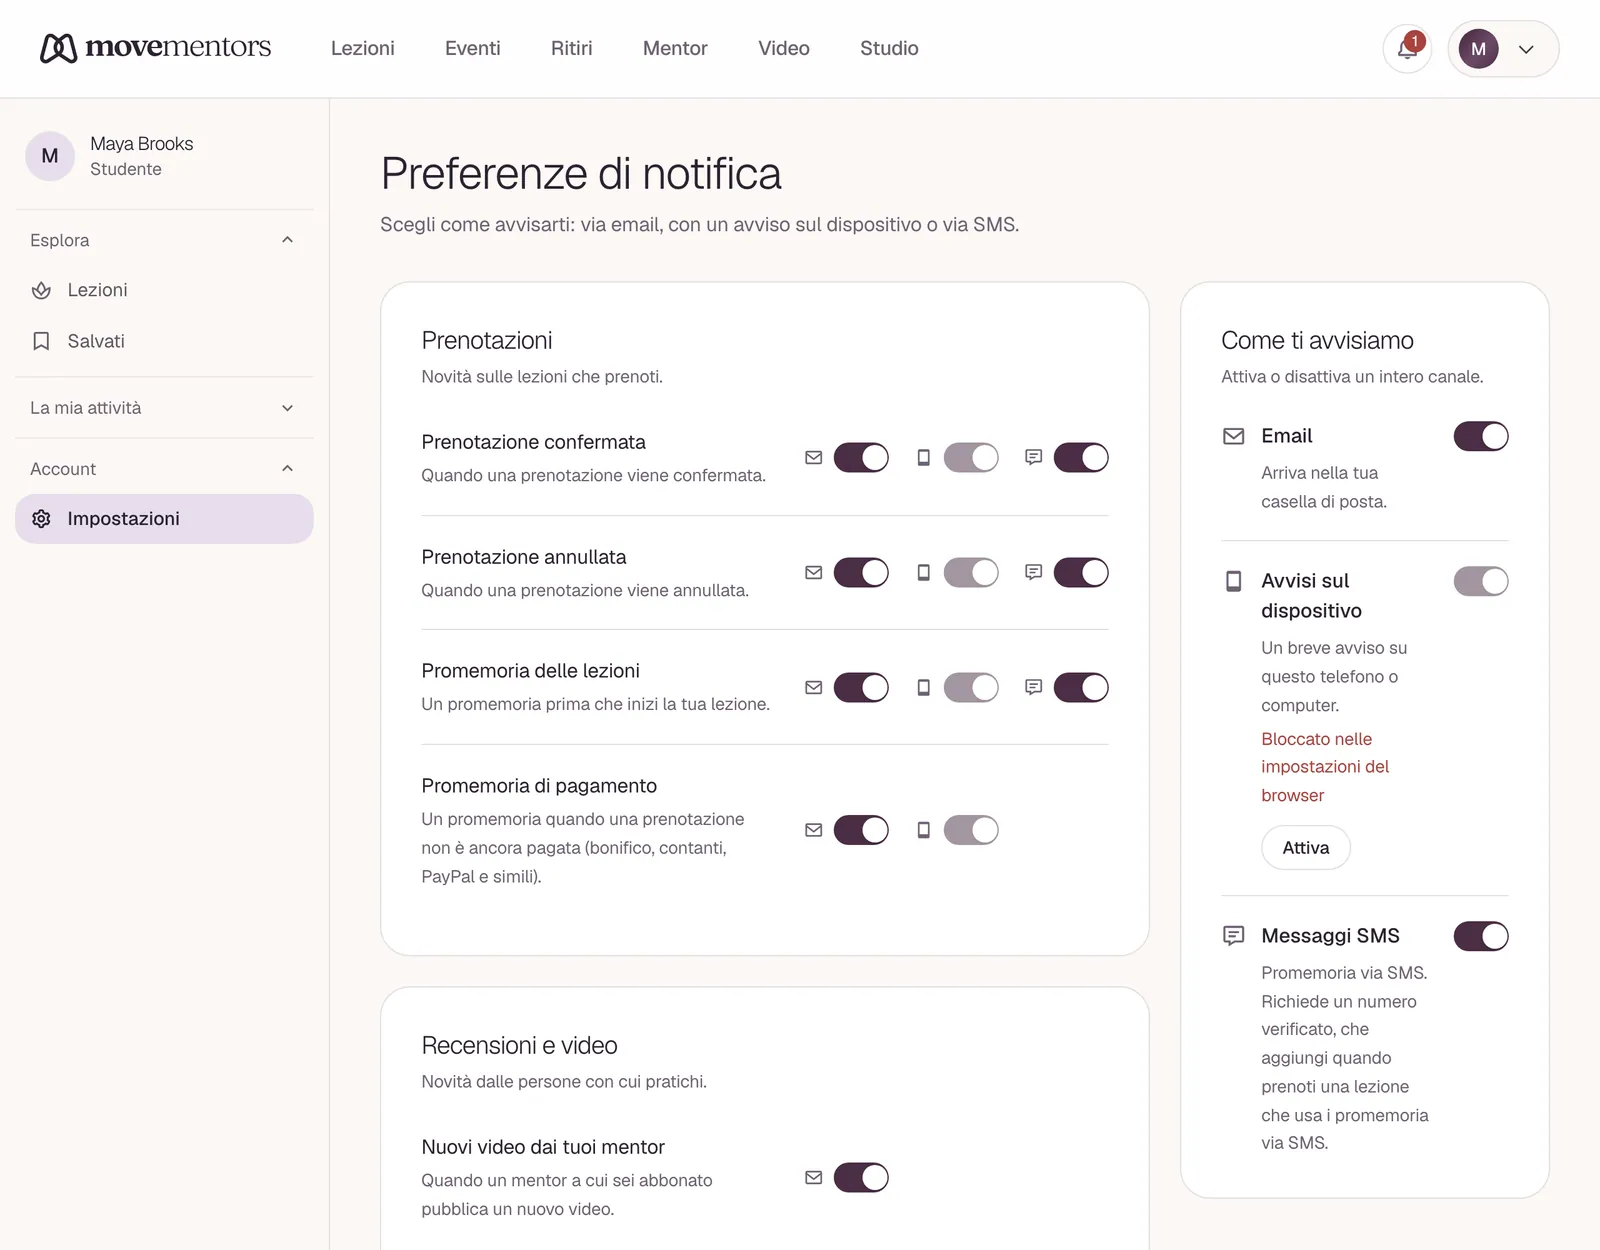Toggle SMS for Promemoria delle lezioni

1081,687
